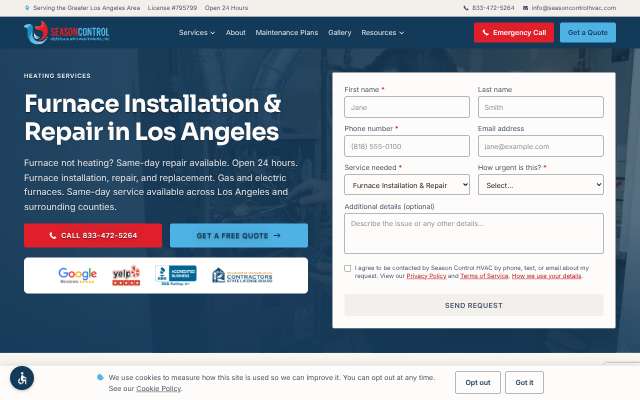This screenshot has width=640, height=400.
Task: Click the Open 24 Hours text
Action: [226, 8]
